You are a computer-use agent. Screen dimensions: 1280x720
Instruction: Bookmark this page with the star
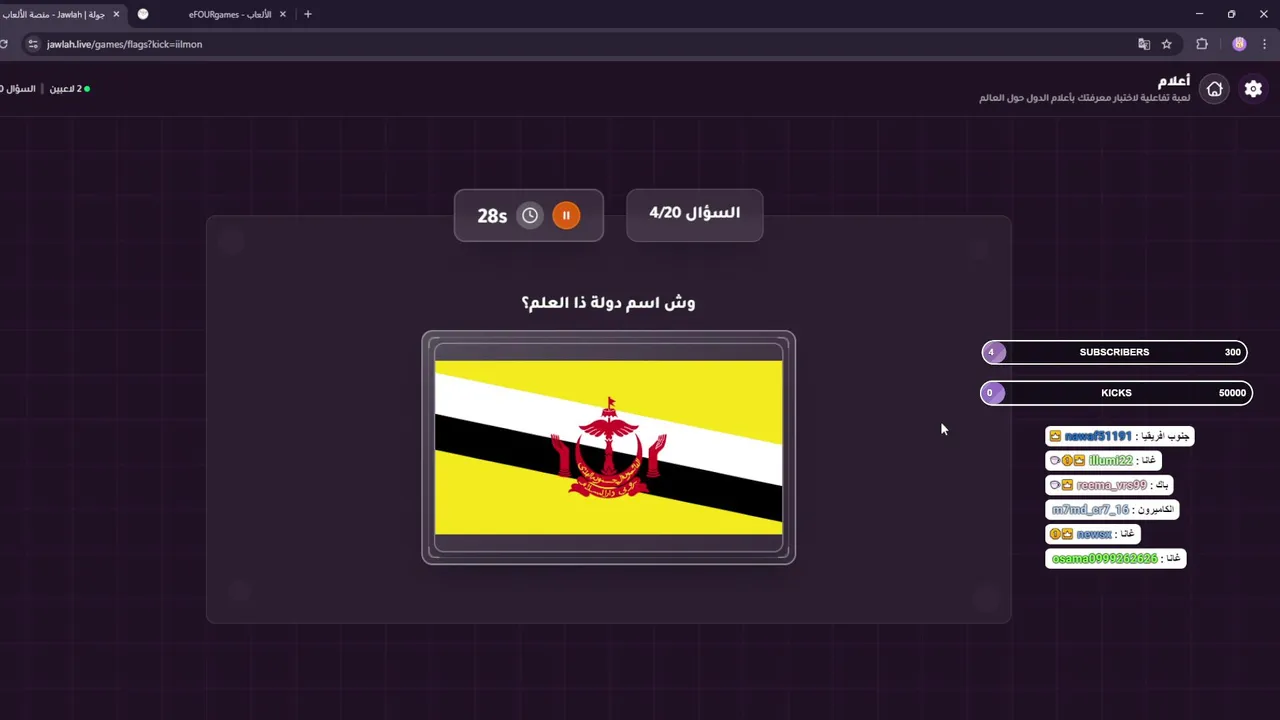click(1167, 44)
